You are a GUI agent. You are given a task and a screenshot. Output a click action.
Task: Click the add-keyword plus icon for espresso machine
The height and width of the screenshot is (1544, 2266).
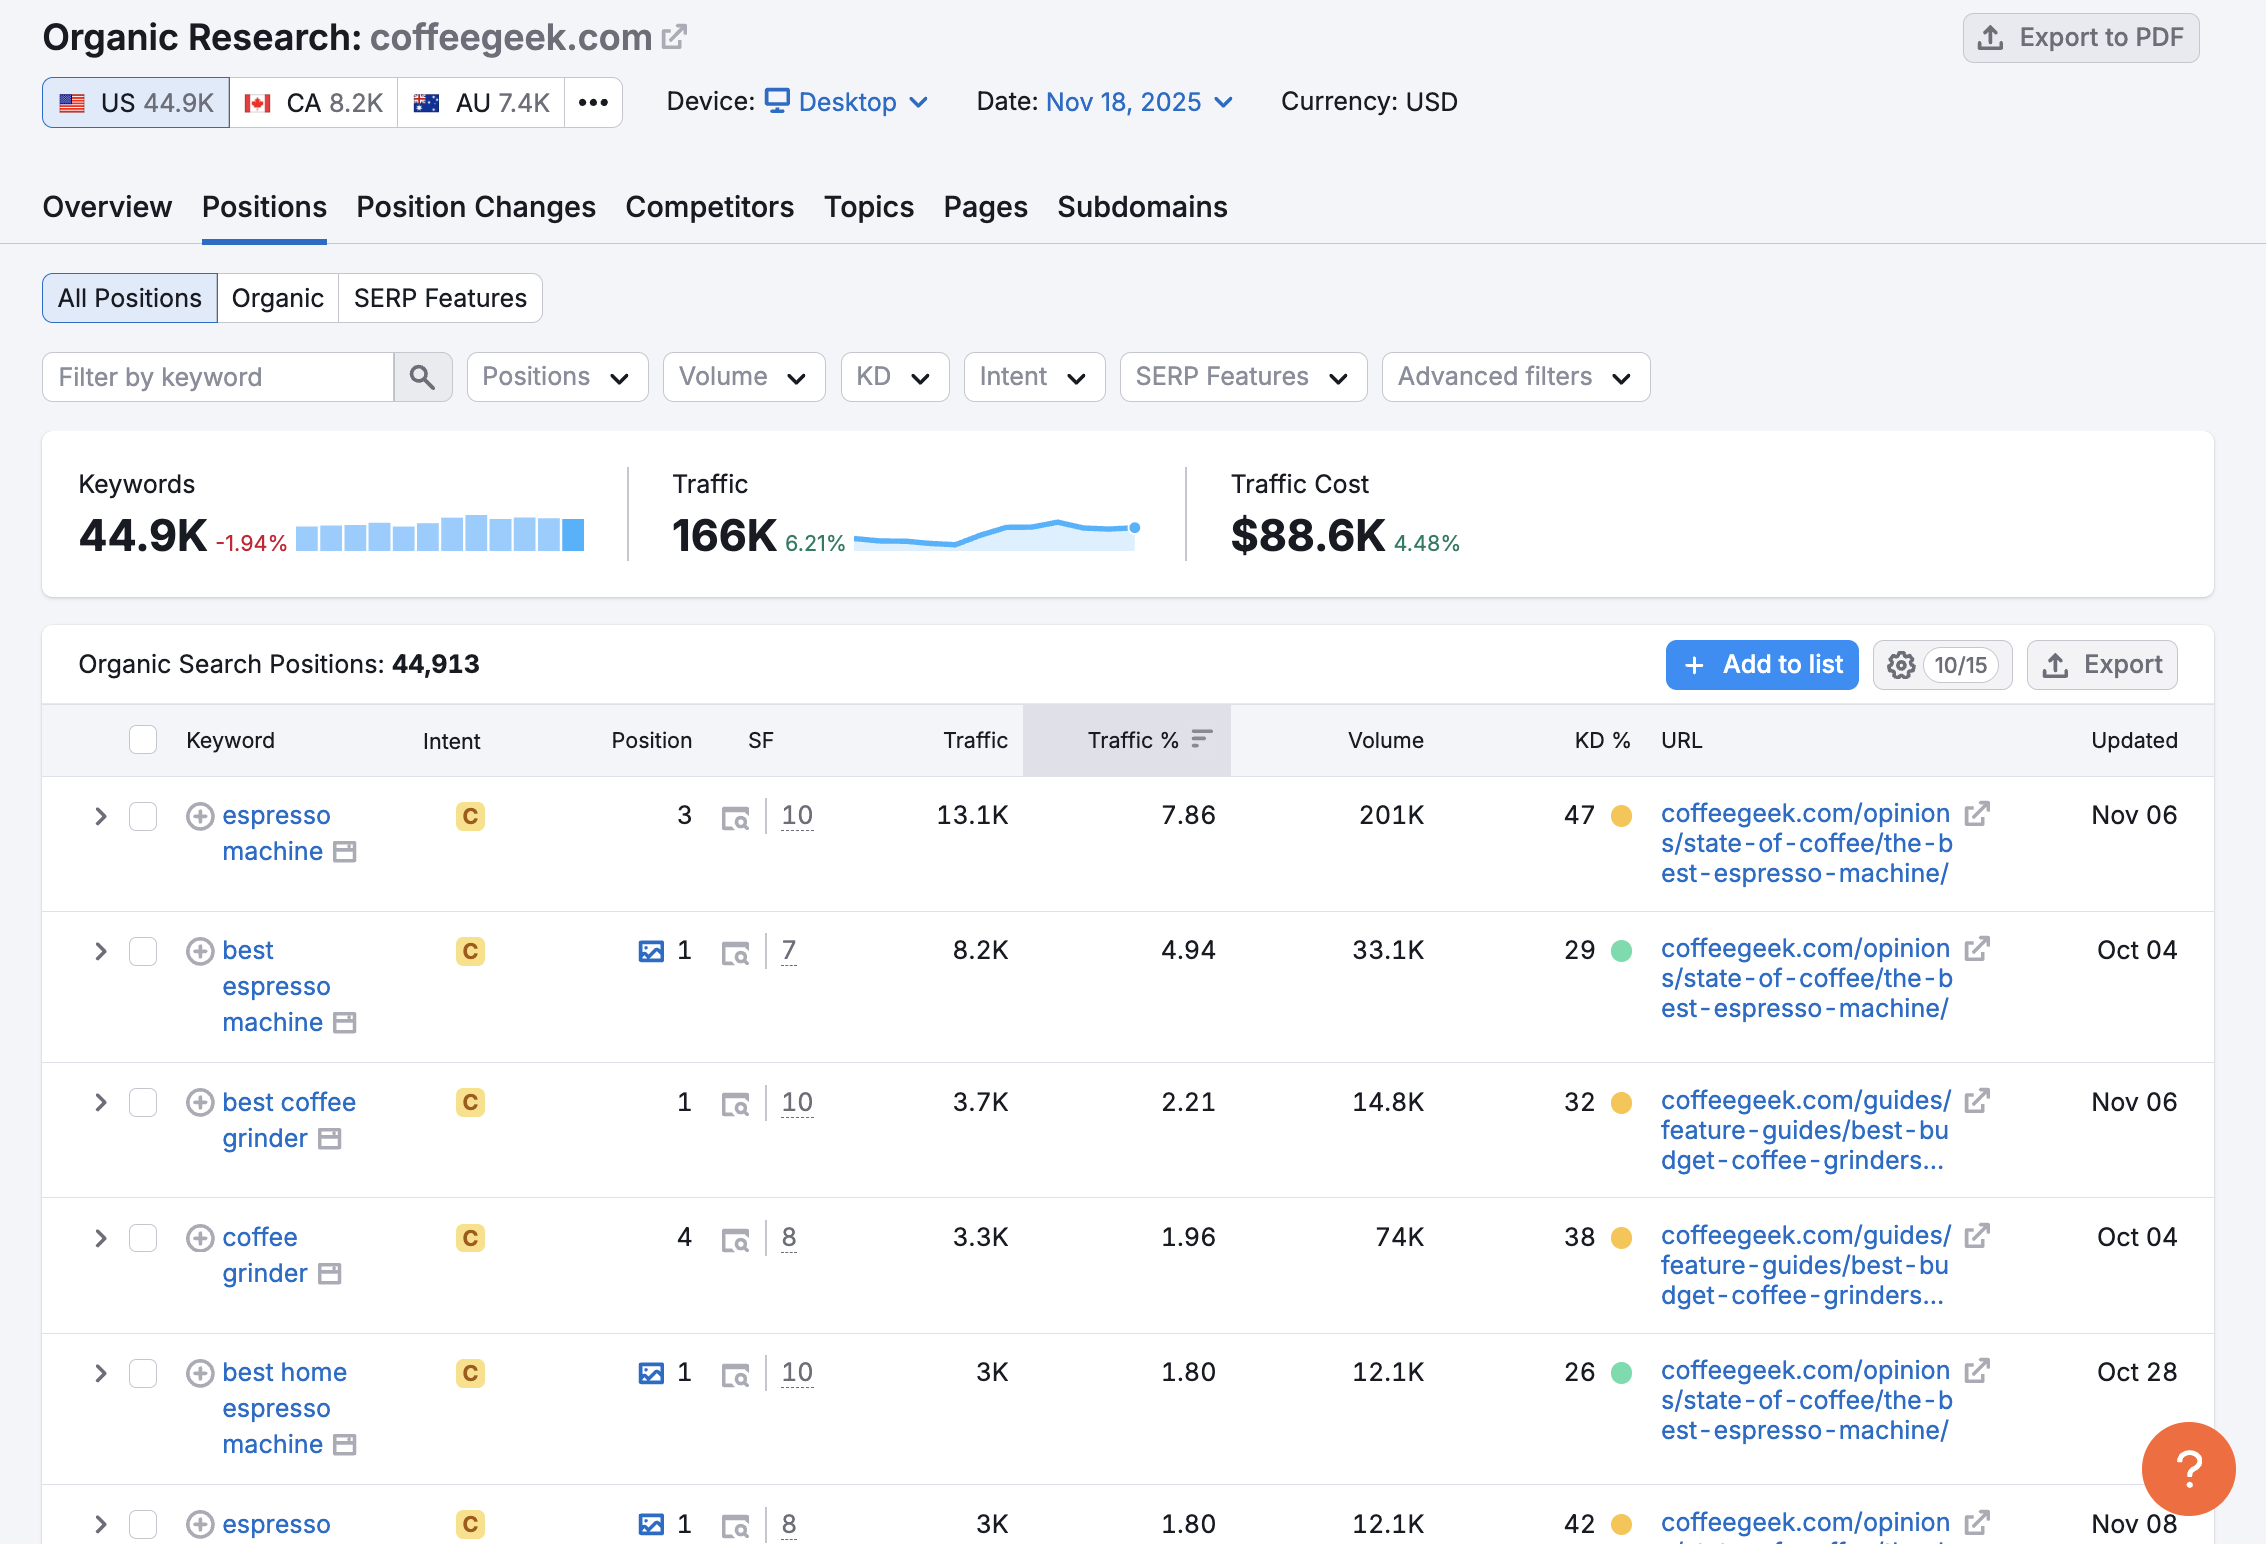pos(200,816)
